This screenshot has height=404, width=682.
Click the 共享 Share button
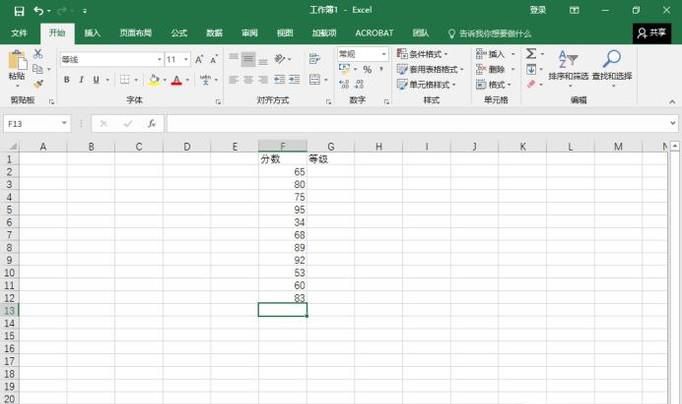(652, 33)
